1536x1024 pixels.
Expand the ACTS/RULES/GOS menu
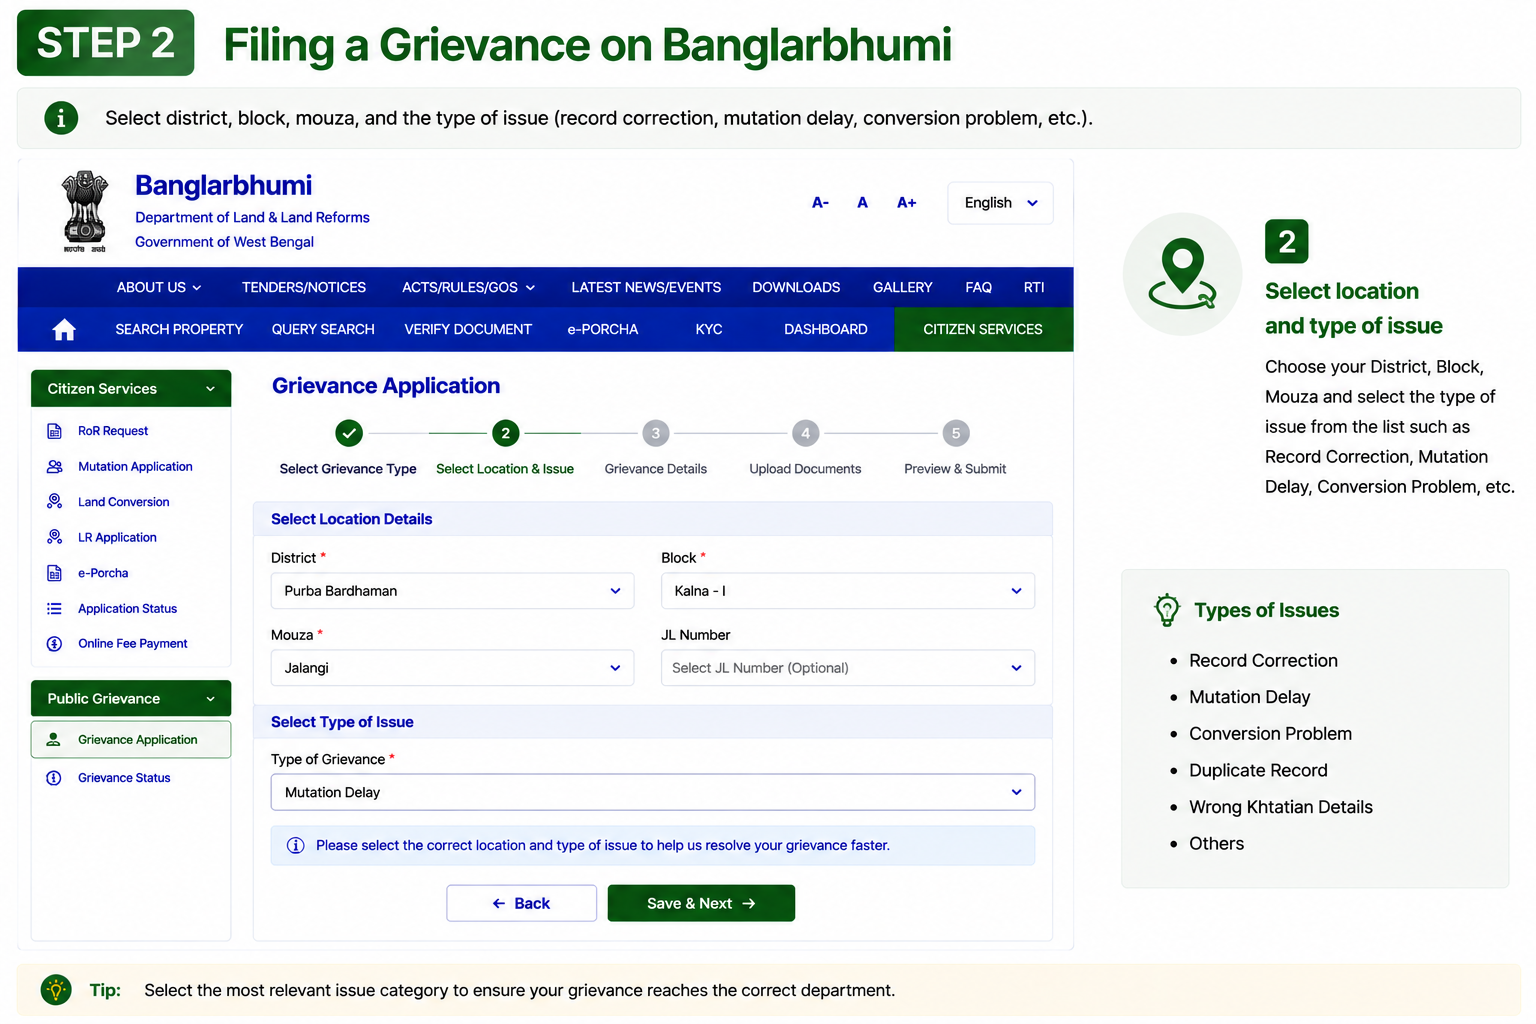[468, 287]
